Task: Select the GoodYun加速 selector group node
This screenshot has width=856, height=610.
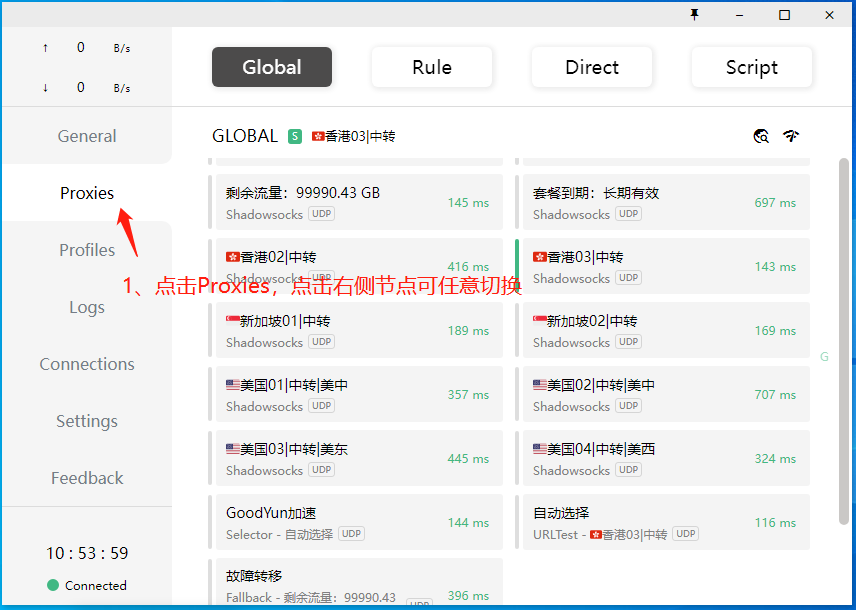Action: 357,522
